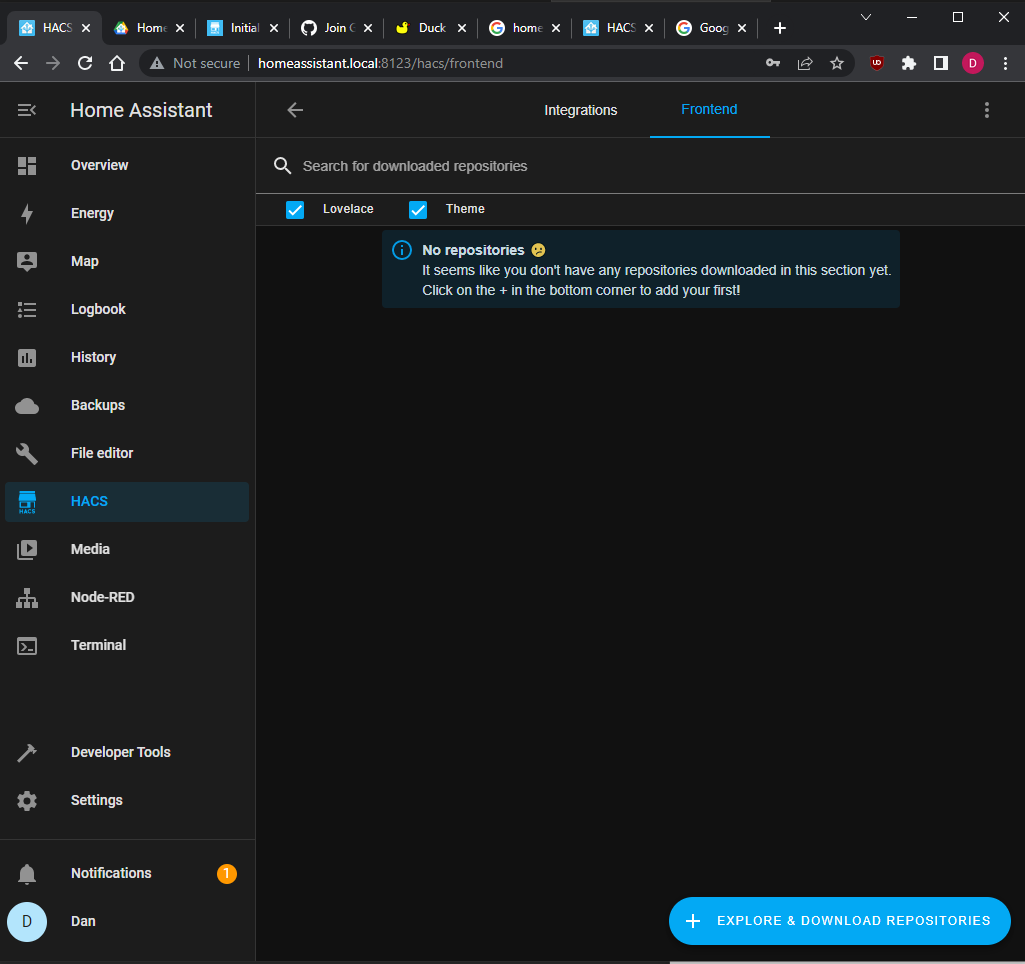Open the Energy panel
This screenshot has width=1025, height=964.
pos(127,214)
